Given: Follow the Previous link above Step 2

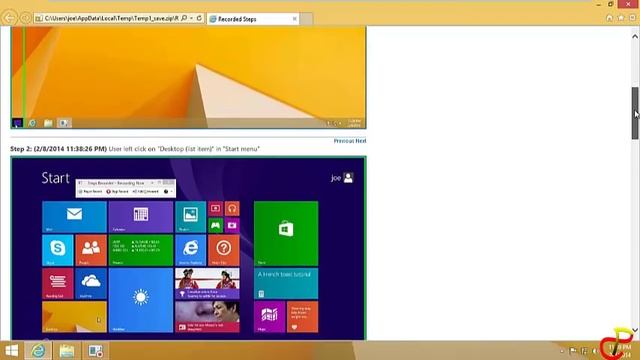Looking at the screenshot, I should pos(344,141).
